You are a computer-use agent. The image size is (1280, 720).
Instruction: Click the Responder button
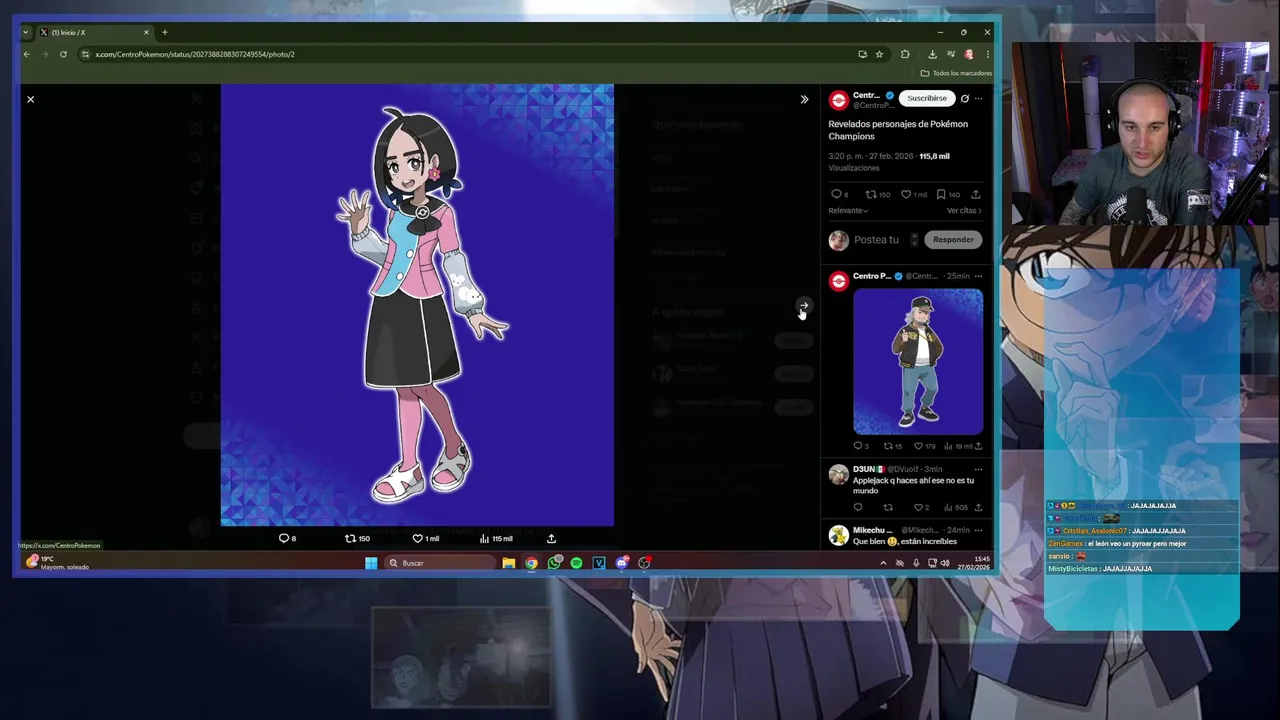(x=953, y=240)
